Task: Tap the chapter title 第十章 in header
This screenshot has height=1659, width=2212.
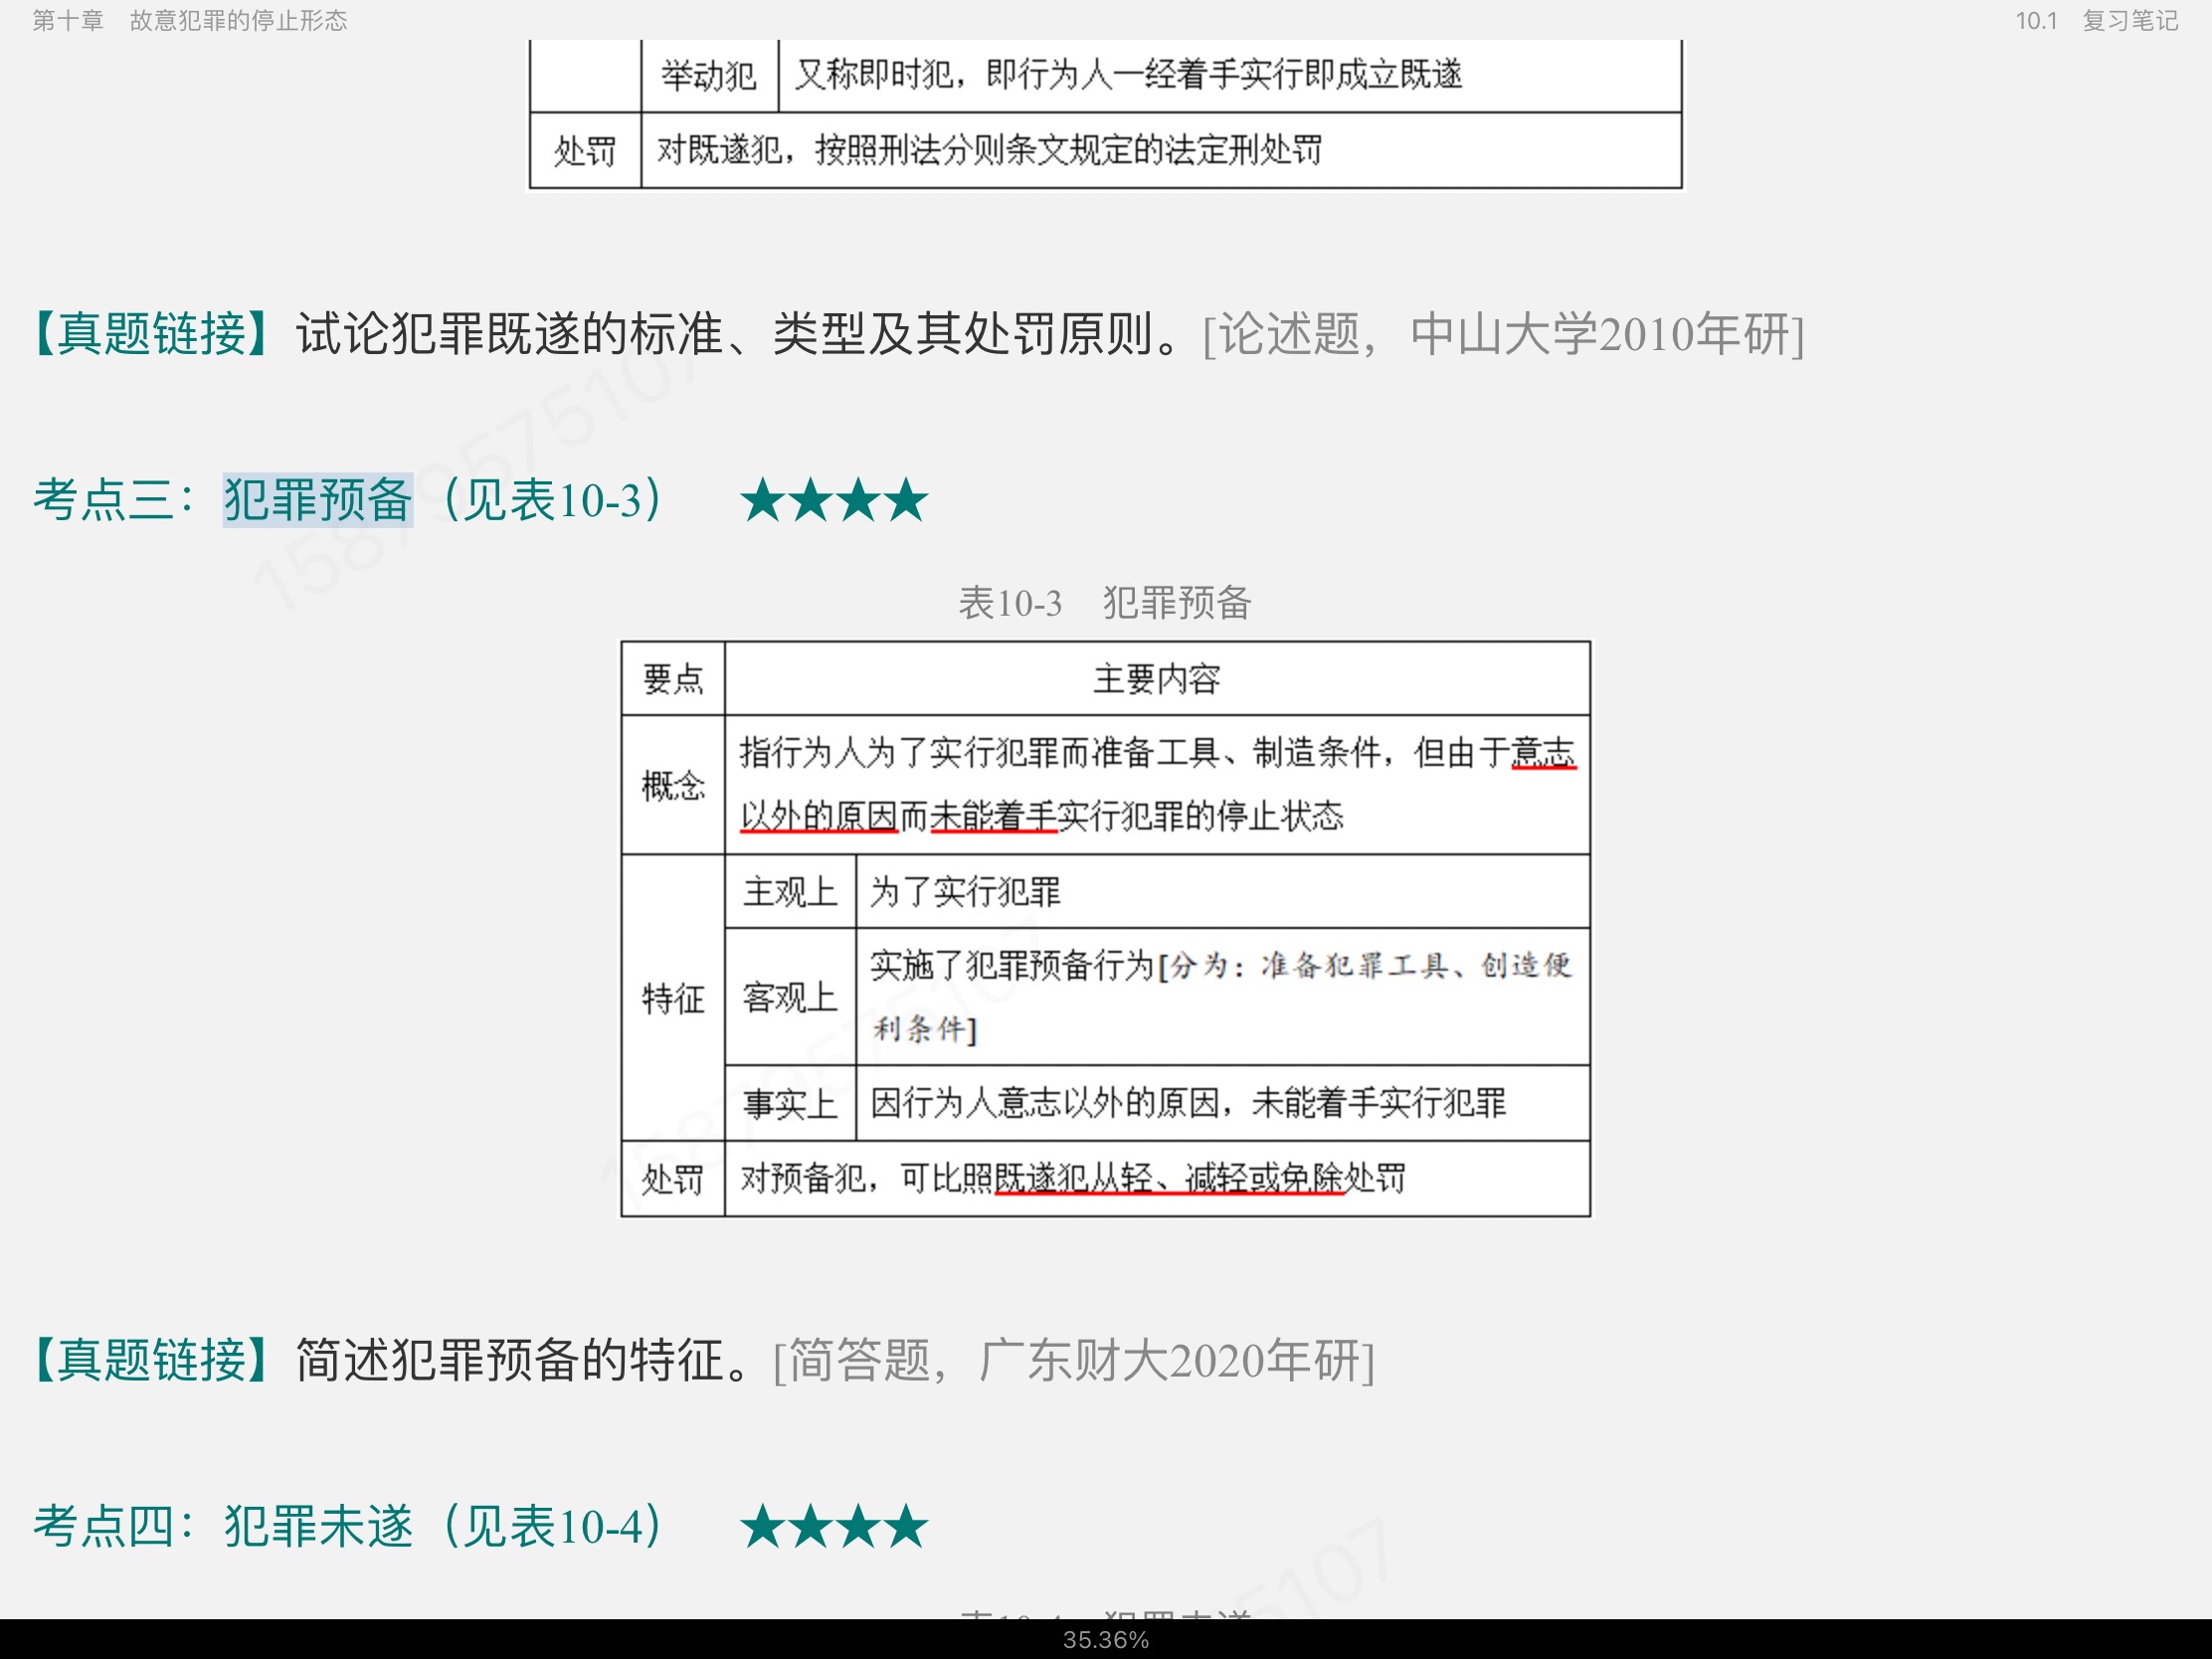Action: point(68,20)
